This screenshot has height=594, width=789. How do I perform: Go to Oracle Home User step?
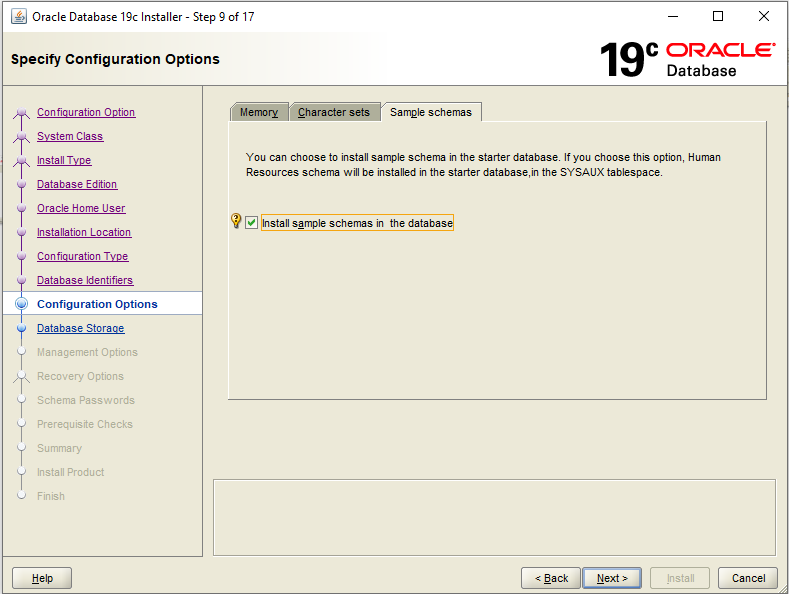(x=81, y=208)
